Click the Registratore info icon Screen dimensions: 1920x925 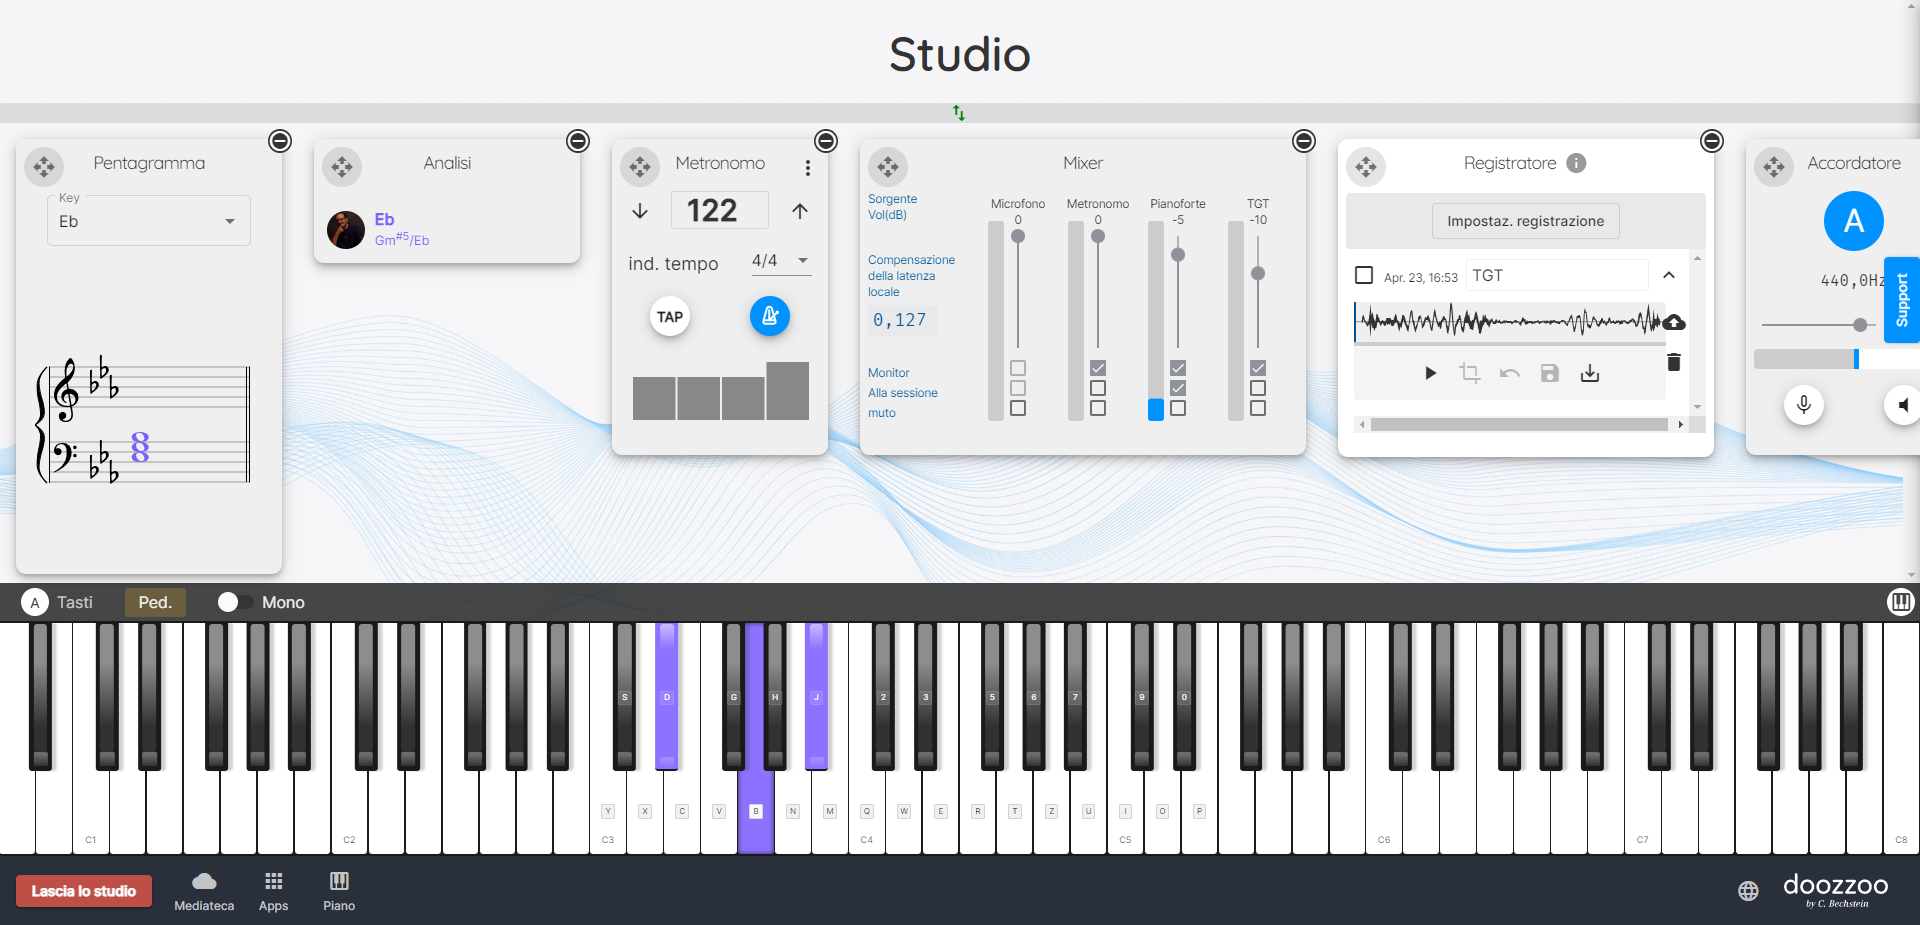tap(1576, 163)
